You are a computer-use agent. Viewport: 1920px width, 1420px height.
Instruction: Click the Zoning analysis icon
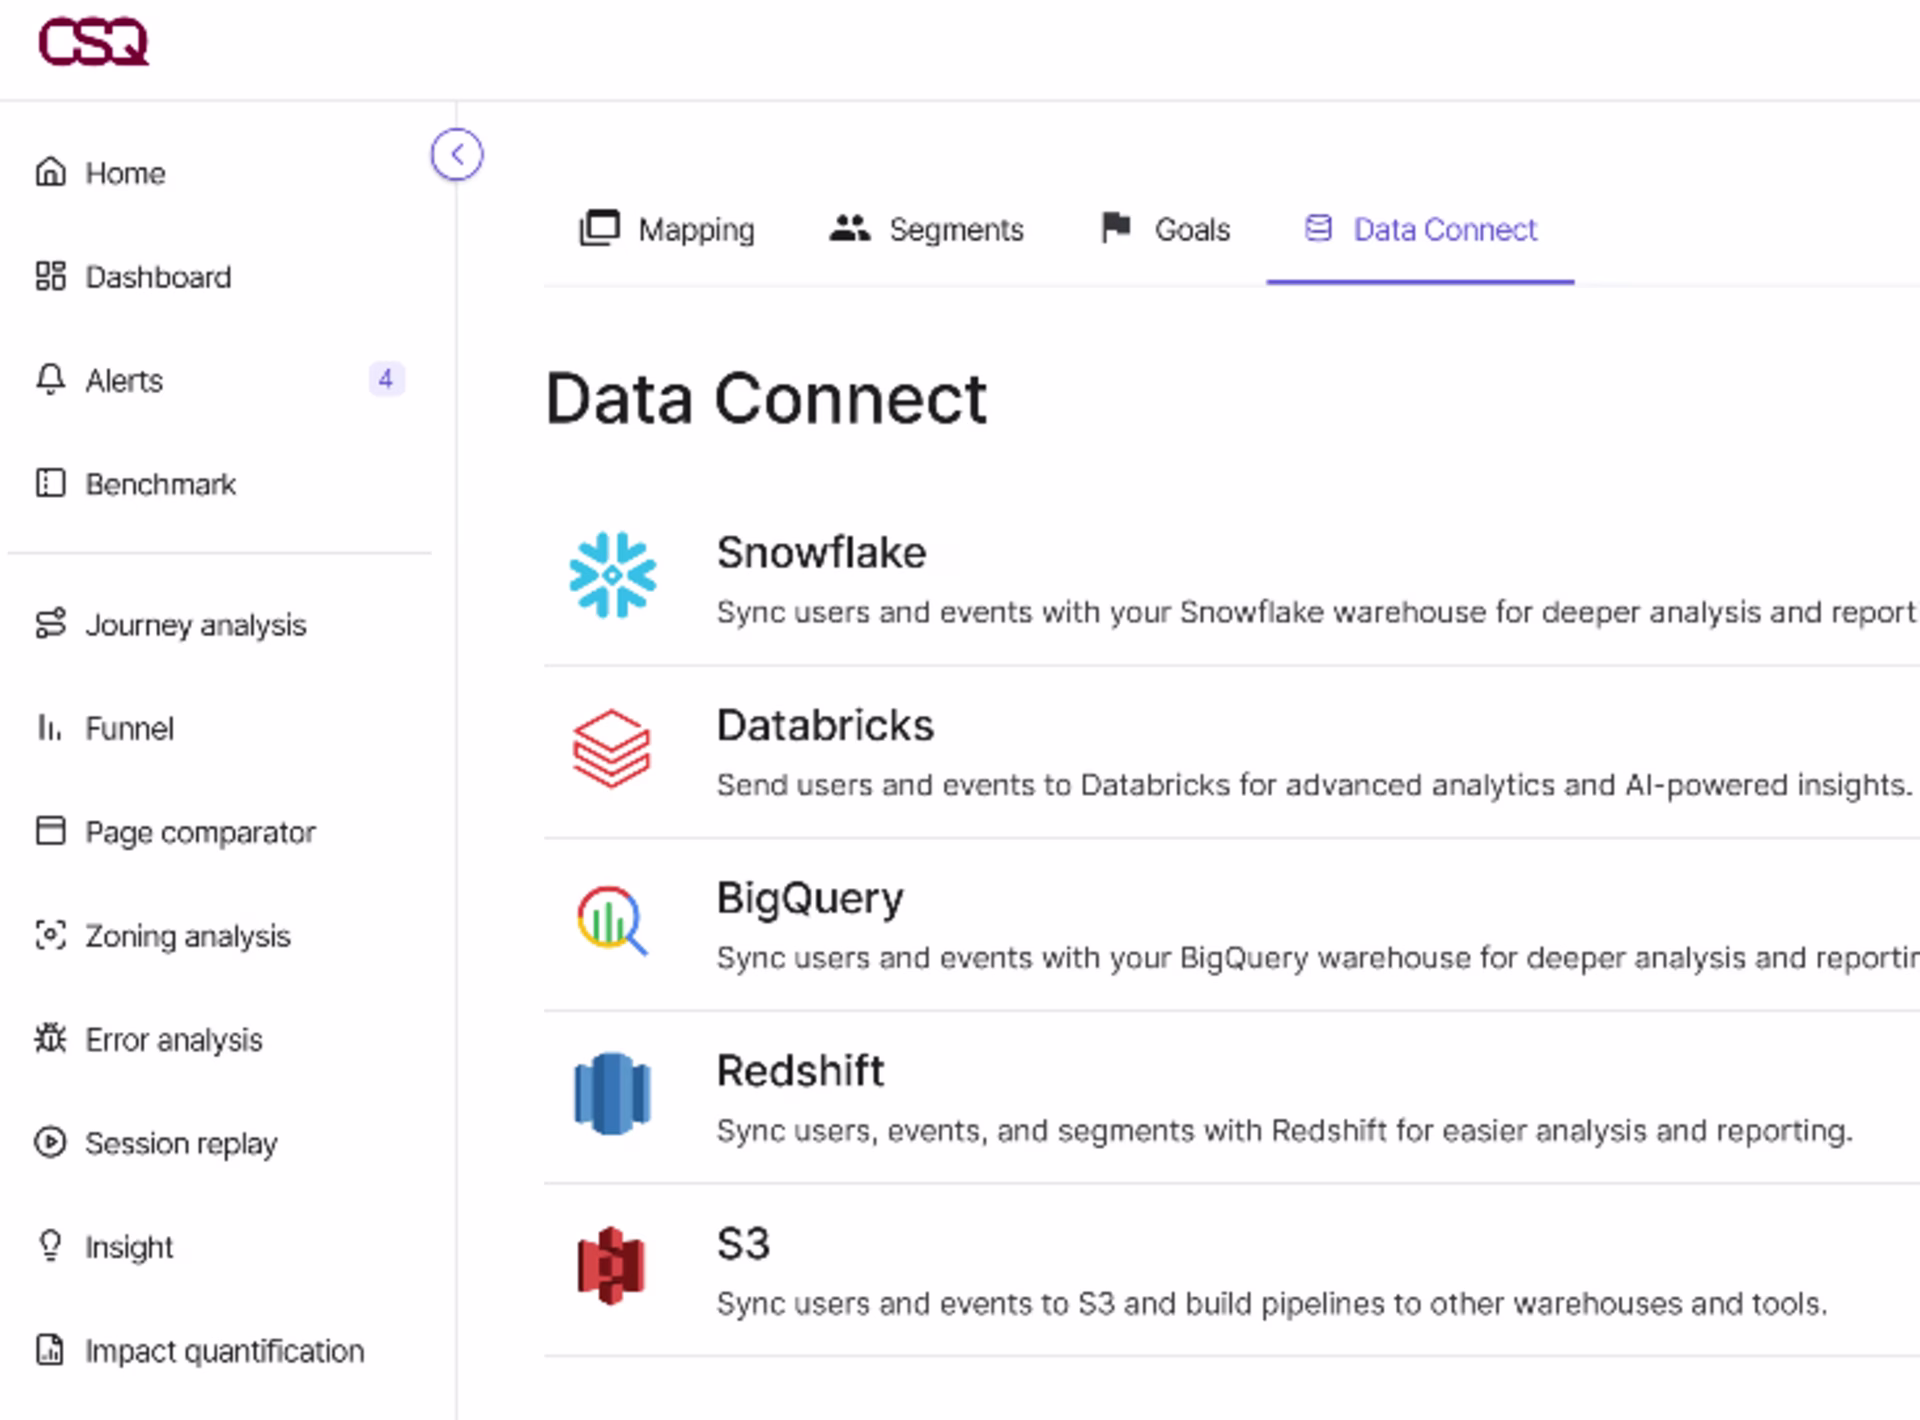tap(50, 935)
